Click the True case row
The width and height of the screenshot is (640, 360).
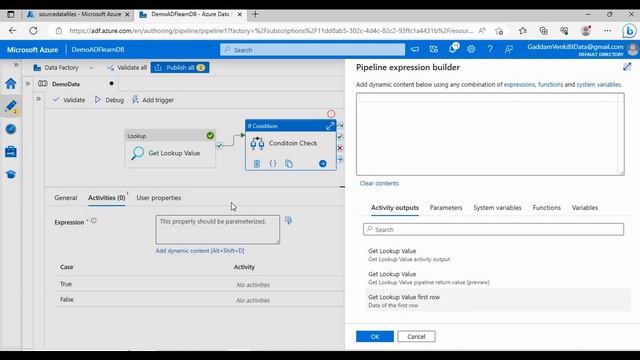click(200, 284)
